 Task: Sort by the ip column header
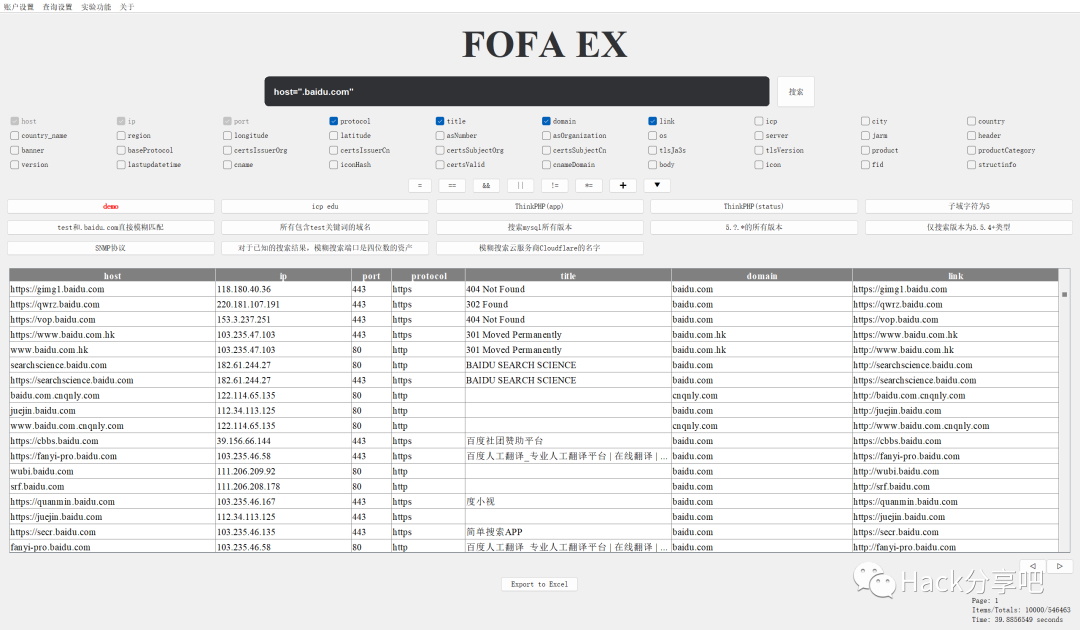[283, 275]
